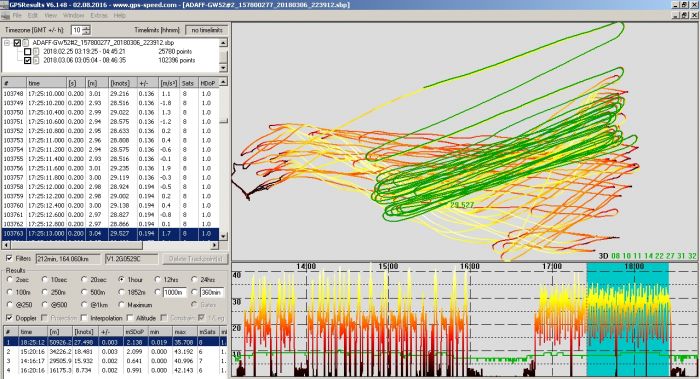700x379 pixels.
Task: Open the View menu
Action: coord(50,16)
